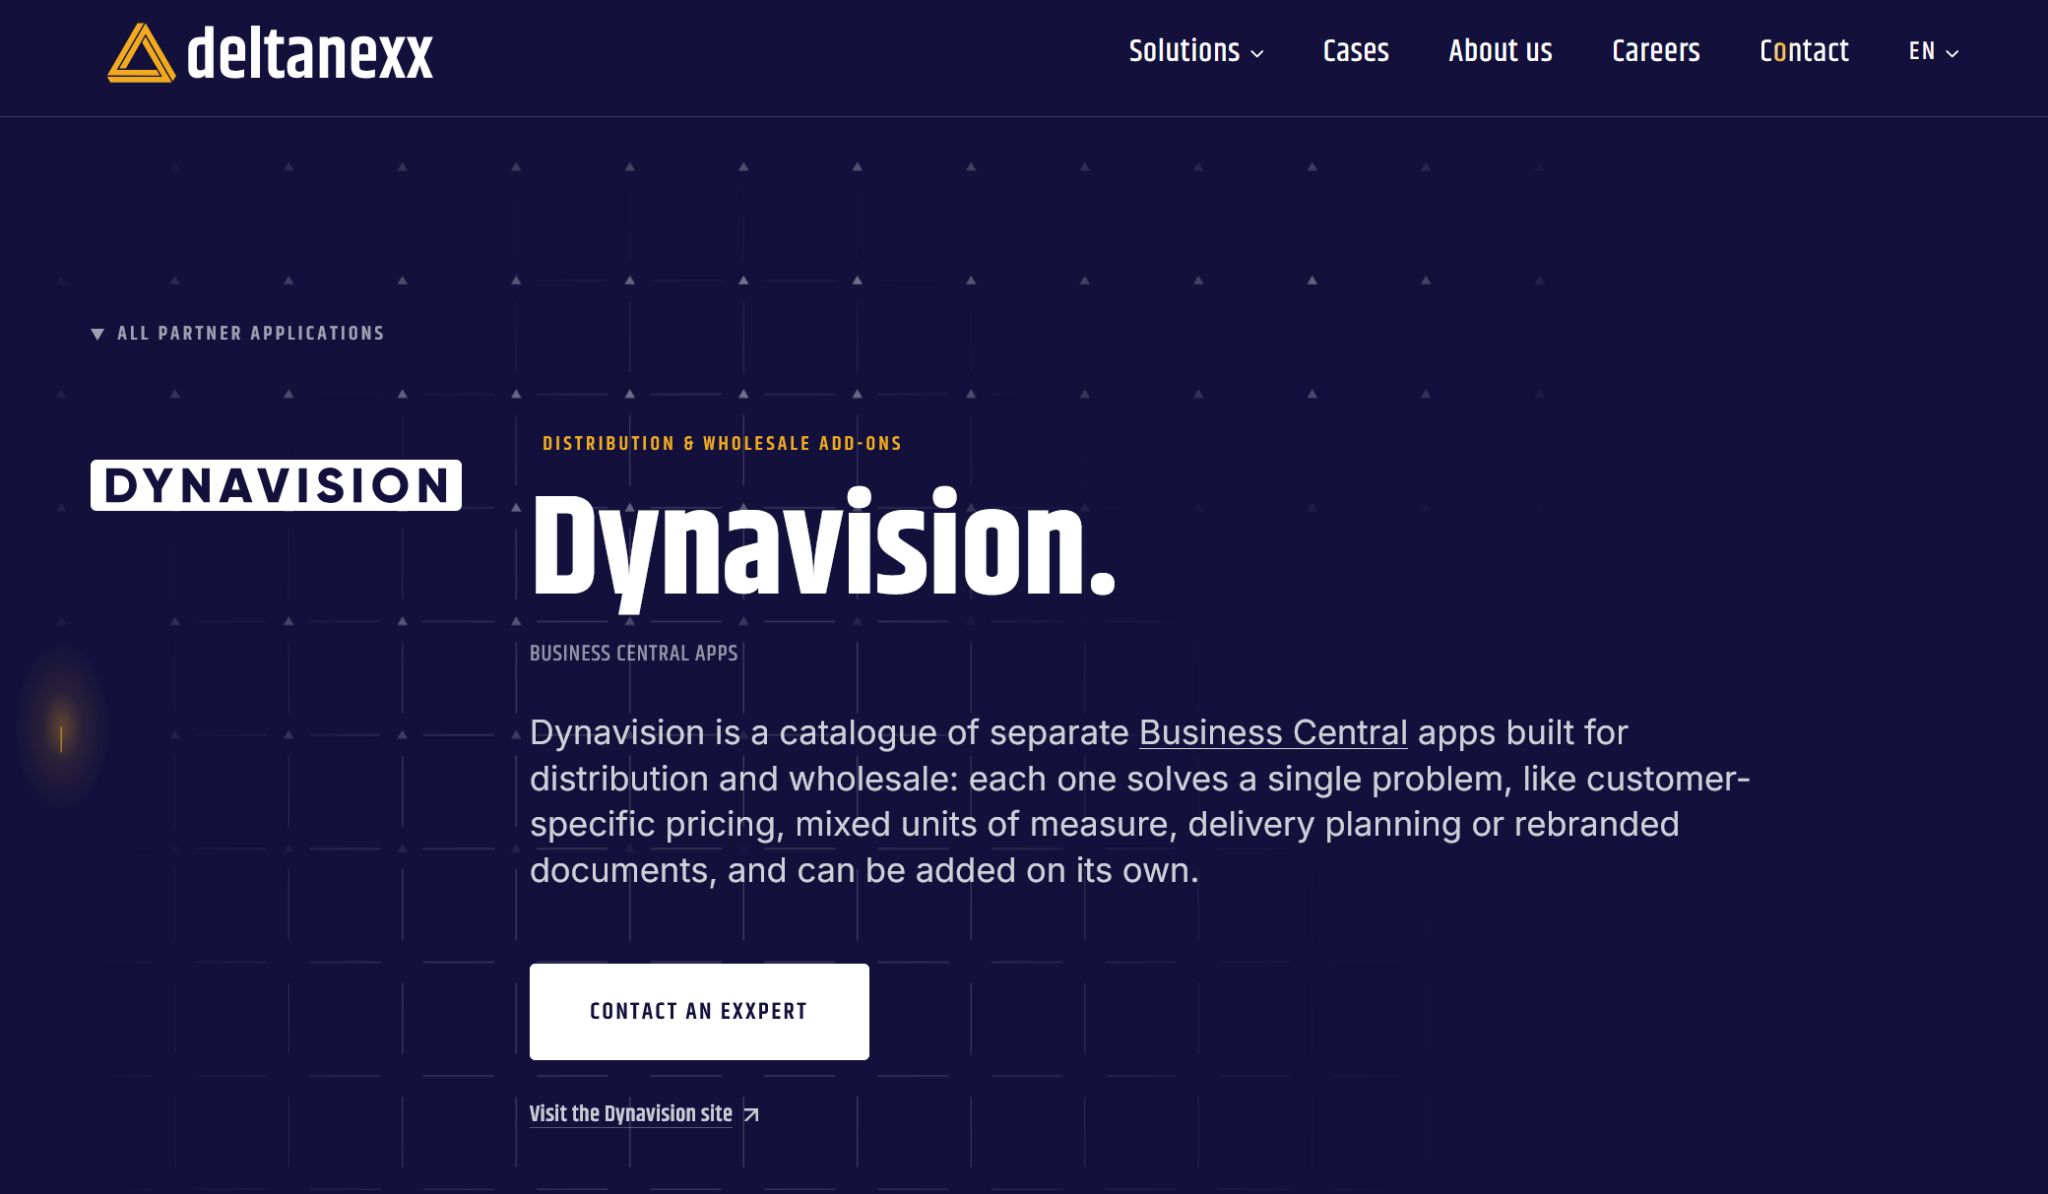The width and height of the screenshot is (2048, 1194).
Task: Click the external arrow icon beside Dynavision site
Action: pyautogui.click(x=751, y=1115)
